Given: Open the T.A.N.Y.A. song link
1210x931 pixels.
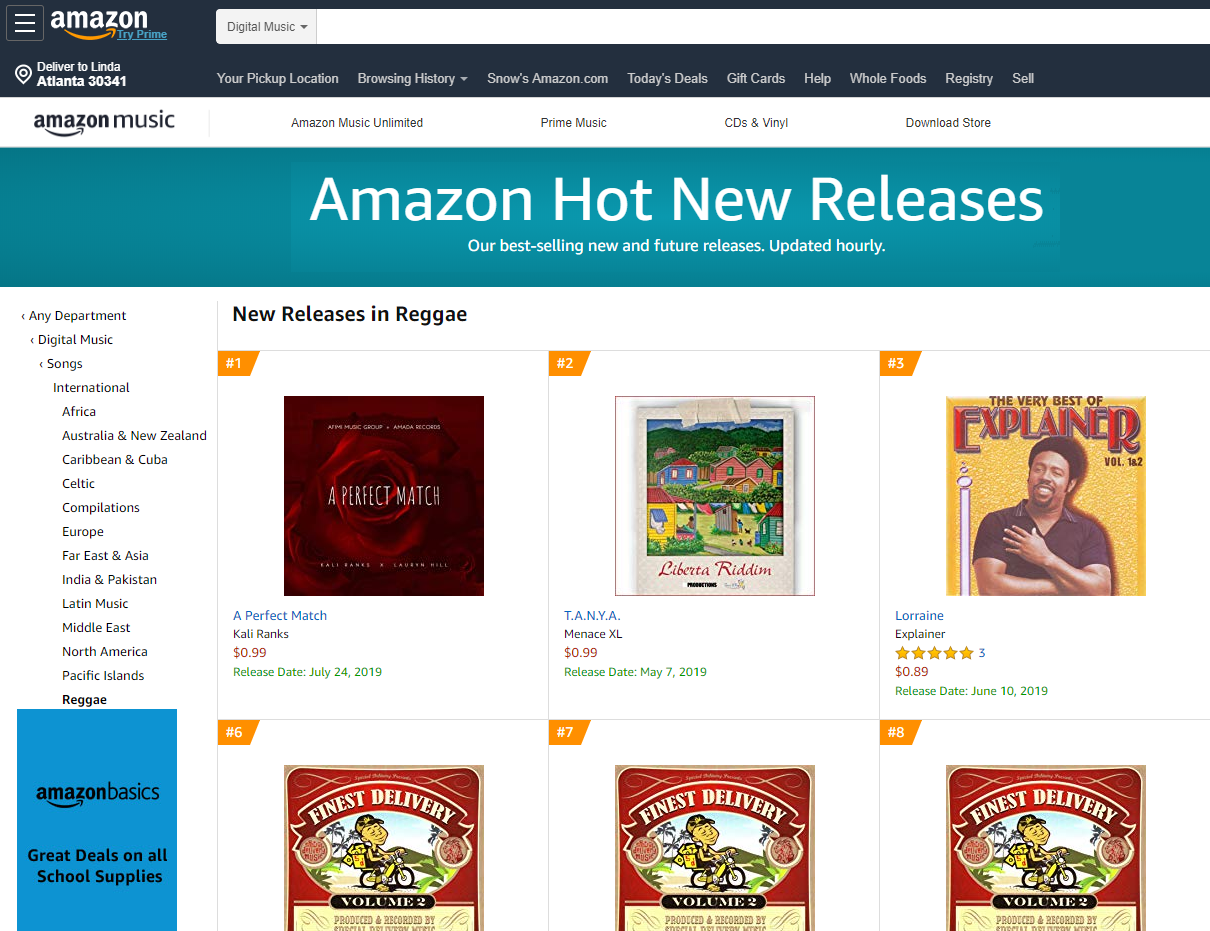Looking at the screenshot, I should [x=592, y=616].
